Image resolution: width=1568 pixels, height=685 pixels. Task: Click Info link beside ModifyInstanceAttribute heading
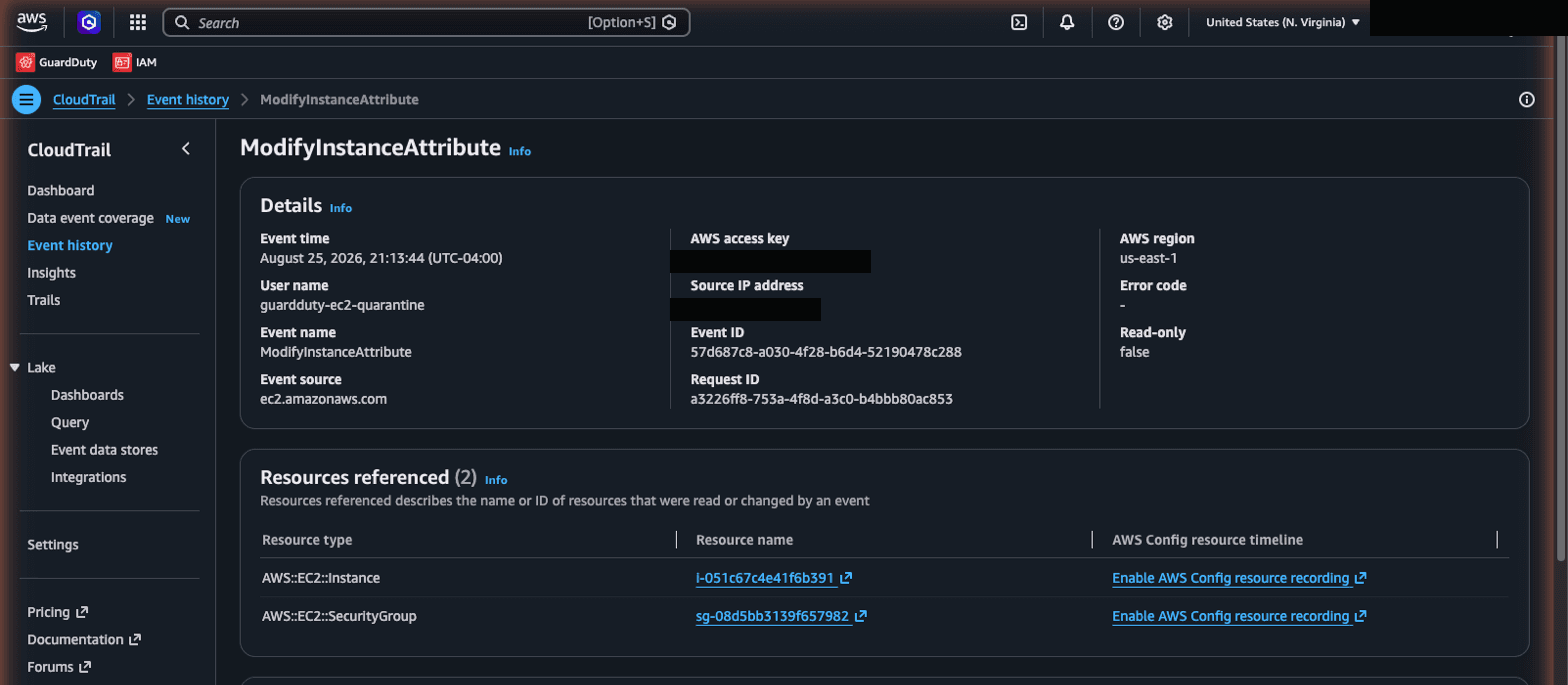(x=520, y=151)
